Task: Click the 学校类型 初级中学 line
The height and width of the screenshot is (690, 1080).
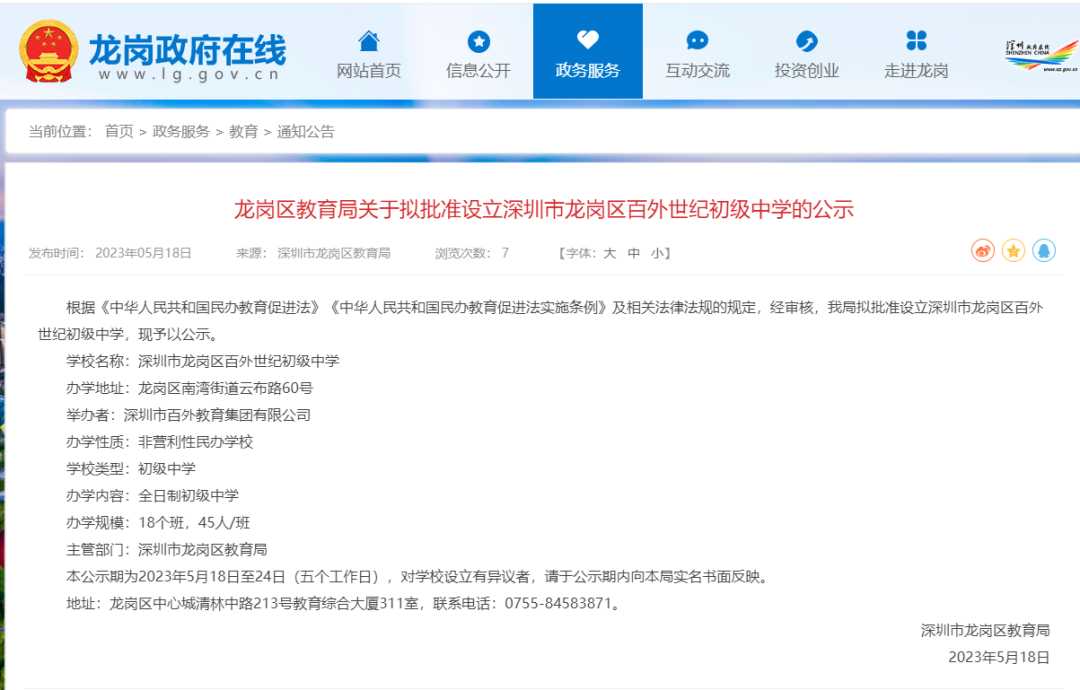Action: 131,469
